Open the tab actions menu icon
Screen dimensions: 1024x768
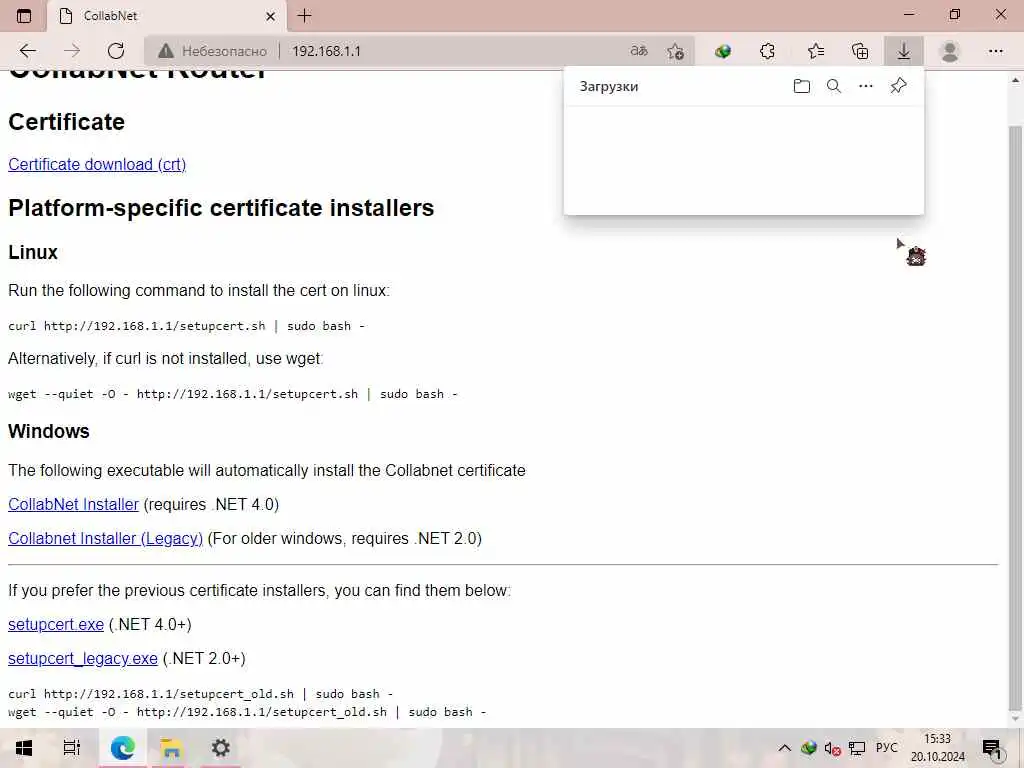click(24, 16)
